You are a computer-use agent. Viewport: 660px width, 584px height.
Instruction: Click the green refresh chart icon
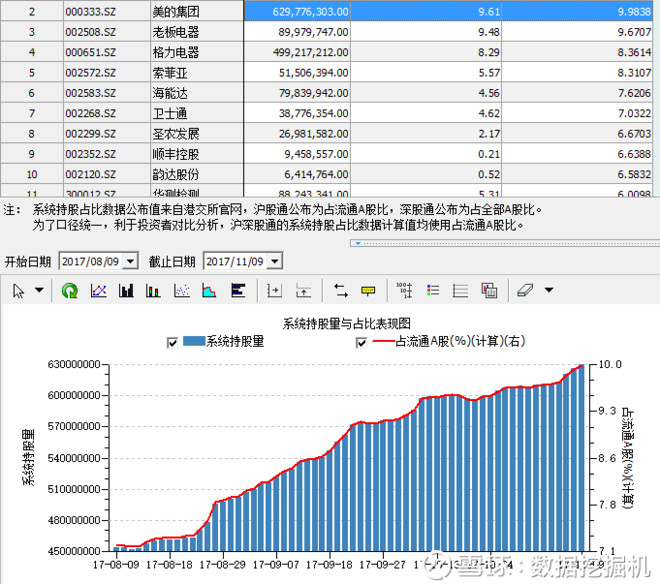69,291
